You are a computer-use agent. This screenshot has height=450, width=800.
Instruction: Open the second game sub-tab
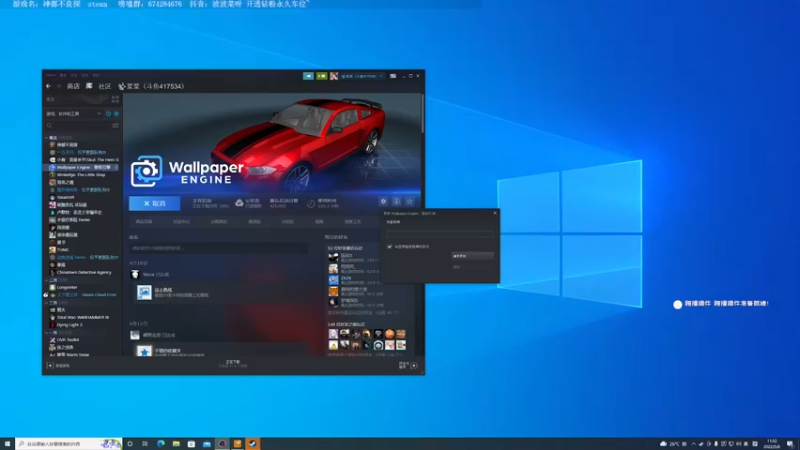[x=181, y=222]
